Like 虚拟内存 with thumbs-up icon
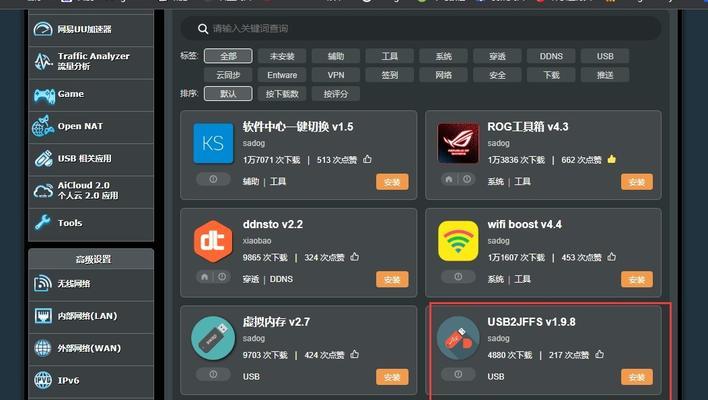 pyautogui.click(x=354, y=354)
